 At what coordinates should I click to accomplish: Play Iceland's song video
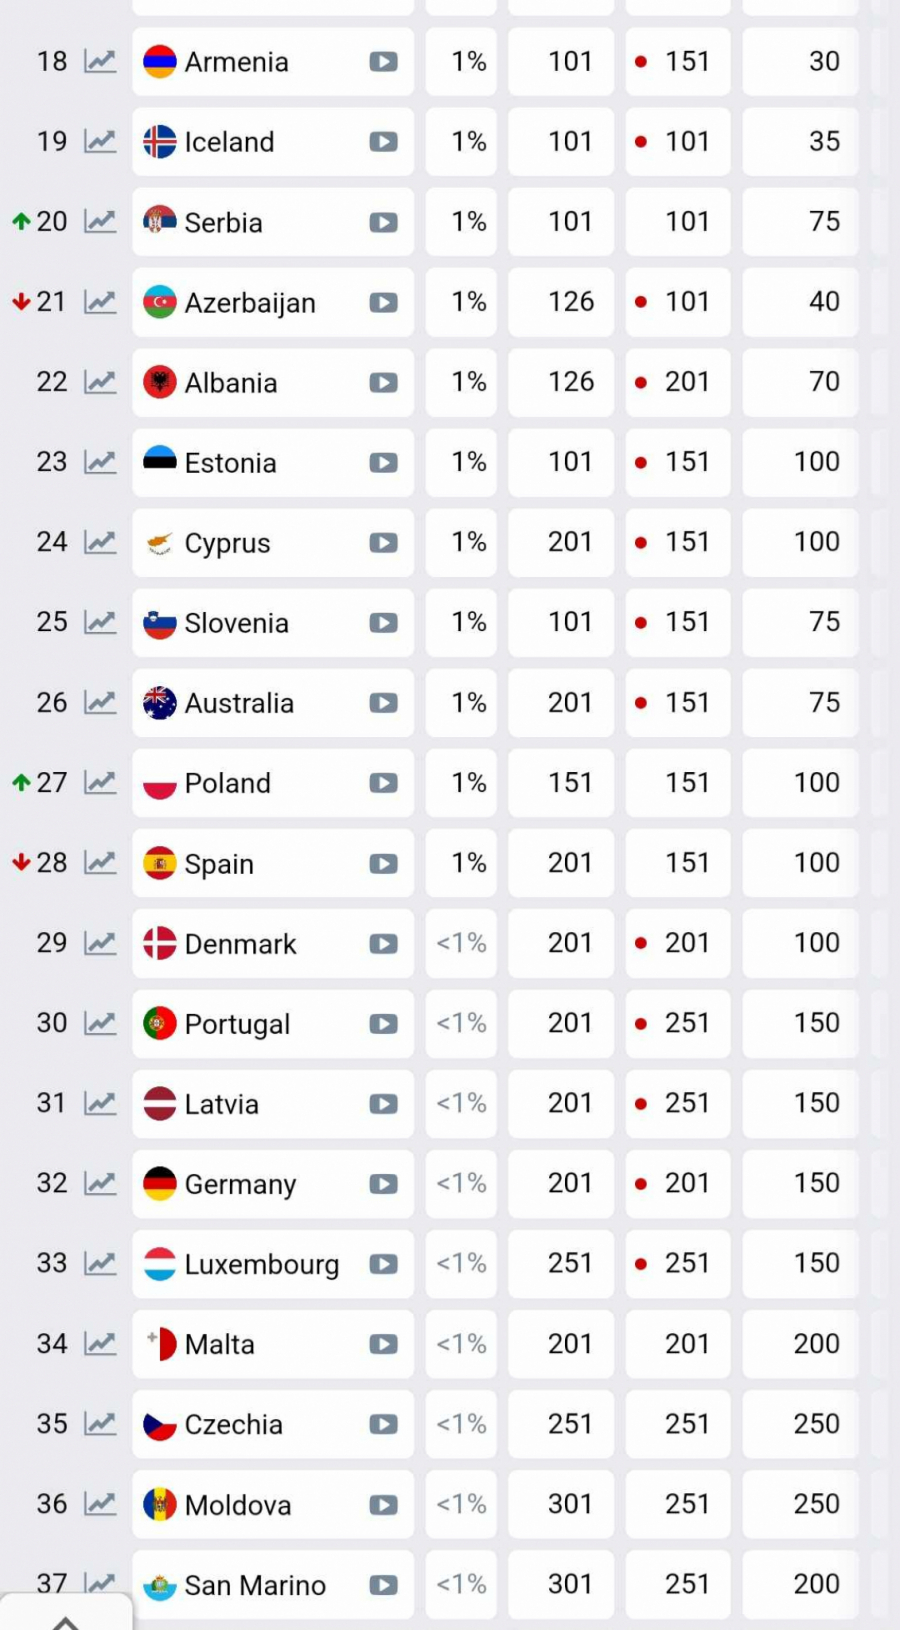(383, 142)
